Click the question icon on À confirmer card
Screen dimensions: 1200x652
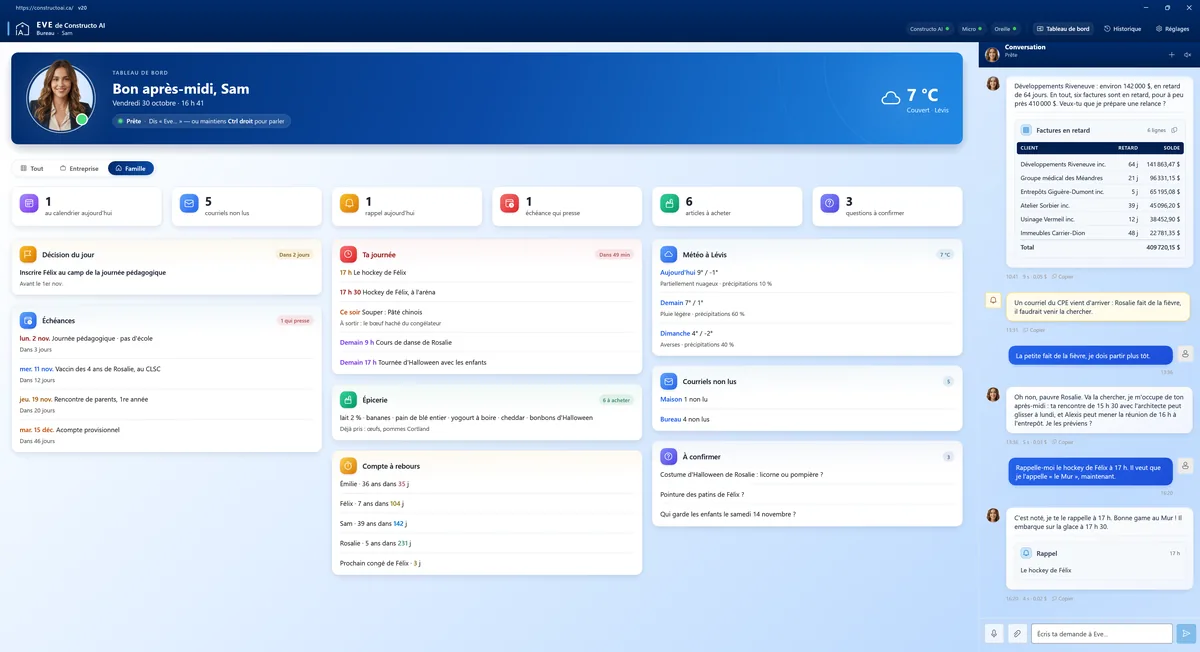(668, 456)
